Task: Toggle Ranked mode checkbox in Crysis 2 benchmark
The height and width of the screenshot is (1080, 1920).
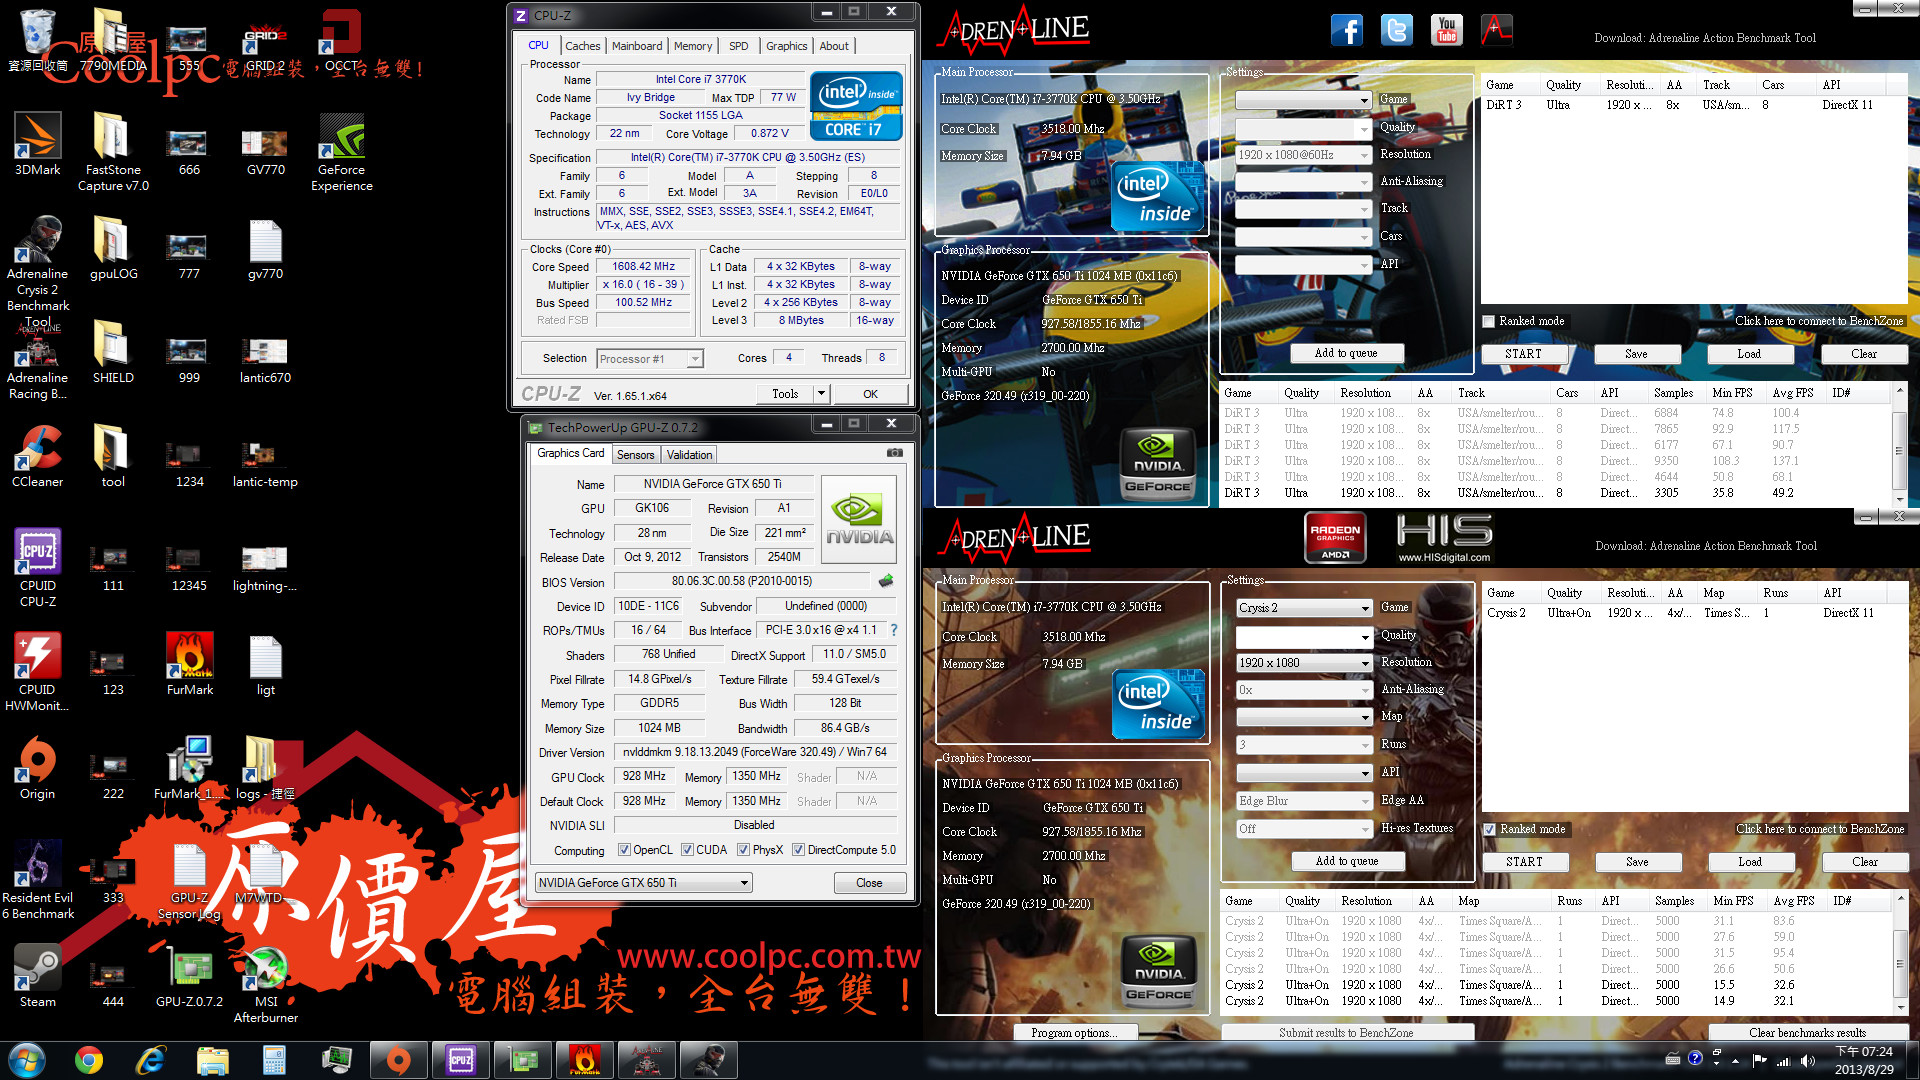Action: 1490,829
